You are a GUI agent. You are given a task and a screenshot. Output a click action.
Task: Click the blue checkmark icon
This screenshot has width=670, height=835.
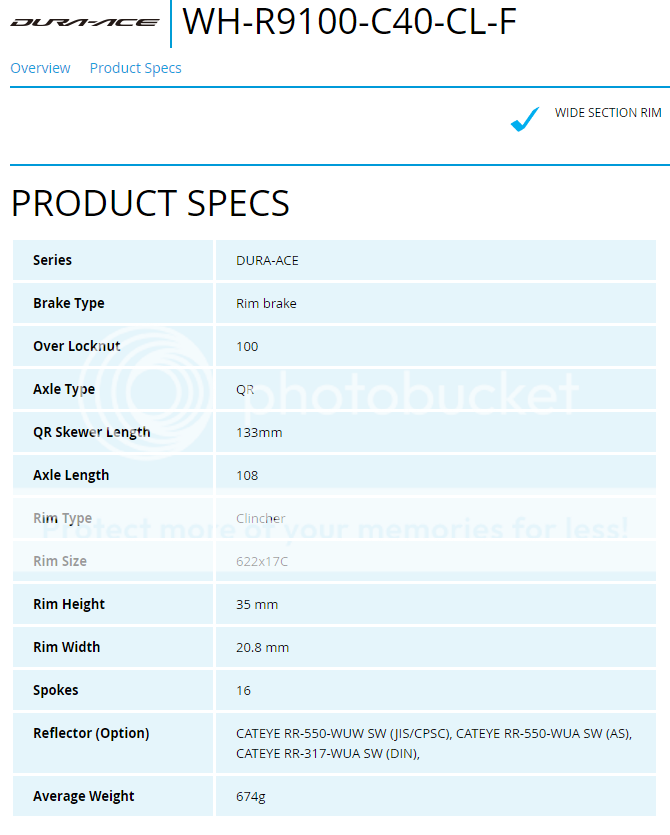pos(524,120)
